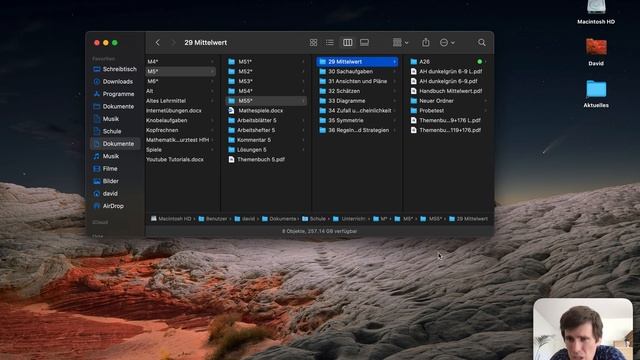
Task: Open the more actions ellipsis menu
Action: click(447, 42)
